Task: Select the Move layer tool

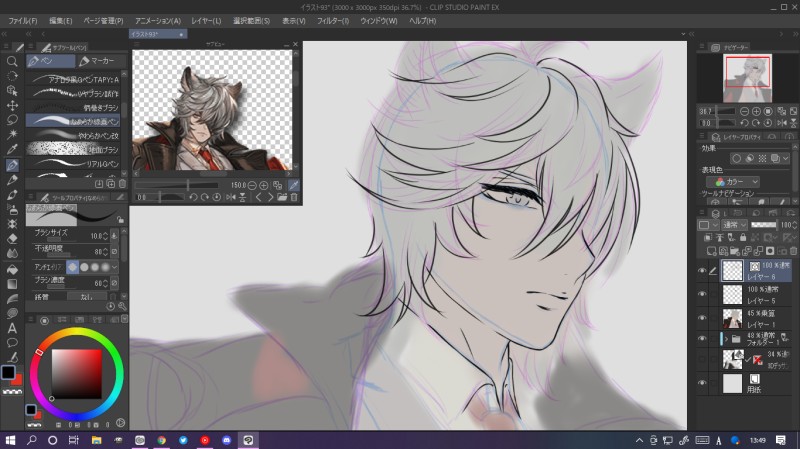Action: point(12,106)
